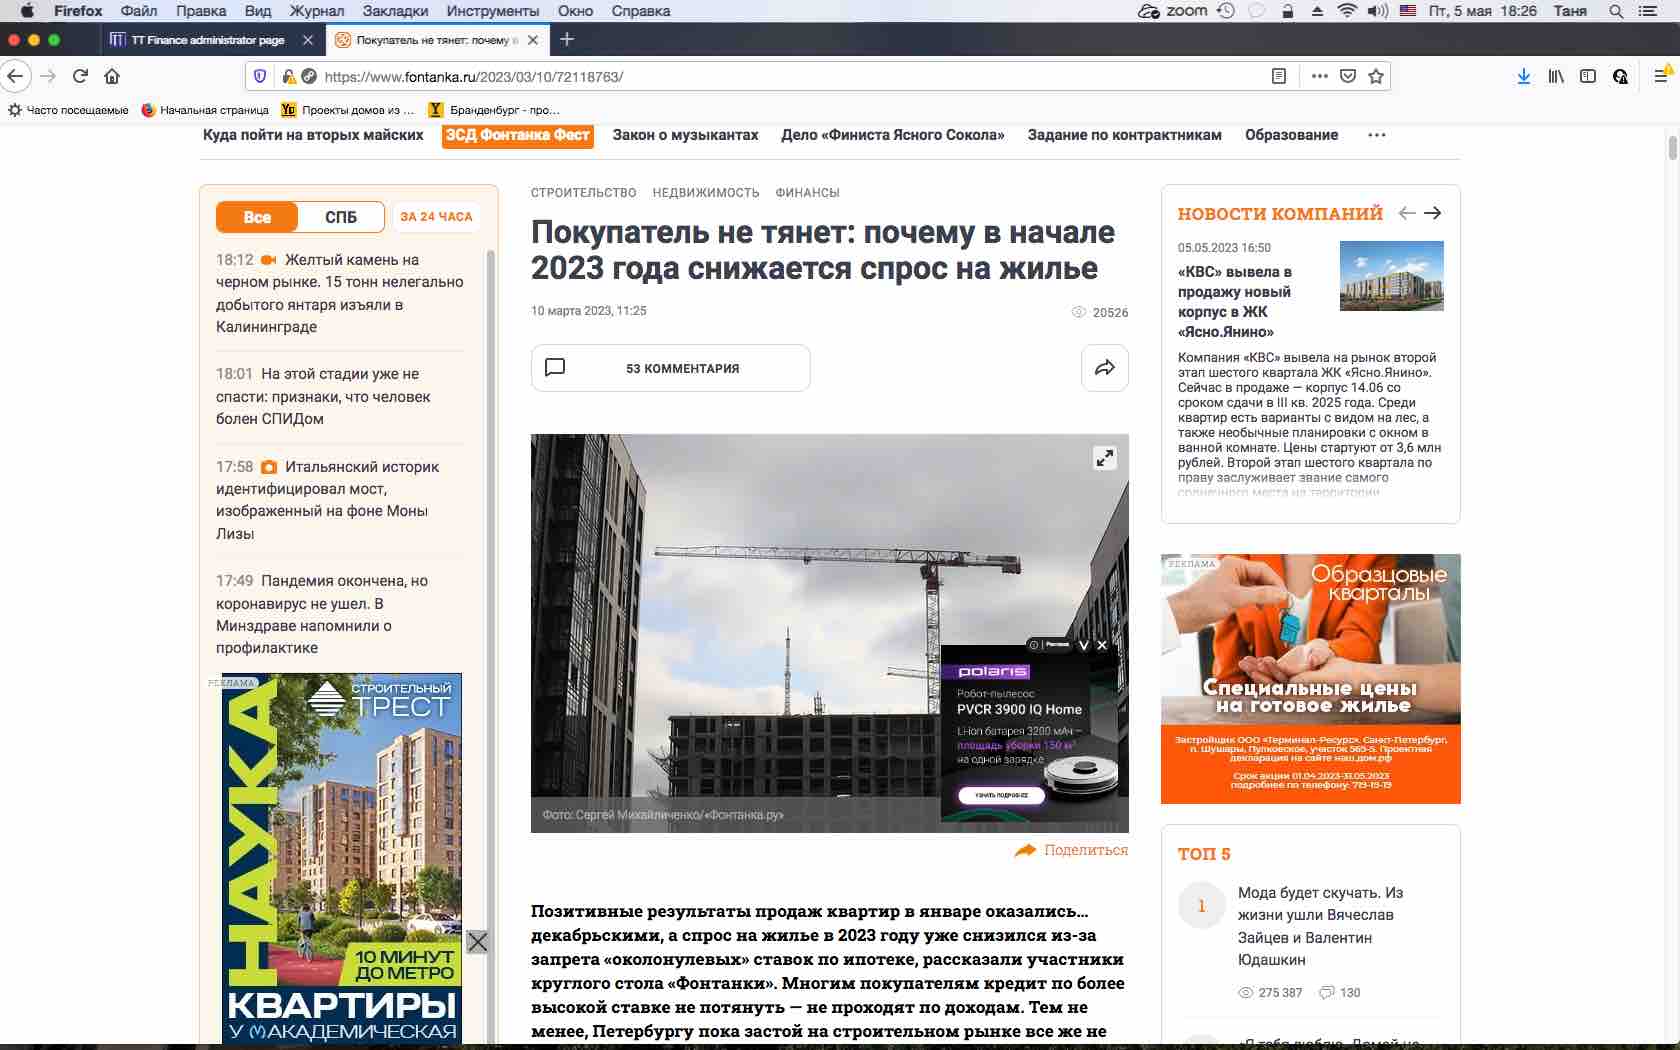Open Задание по контрактникам topic
1680x1050 pixels.
coord(1125,135)
